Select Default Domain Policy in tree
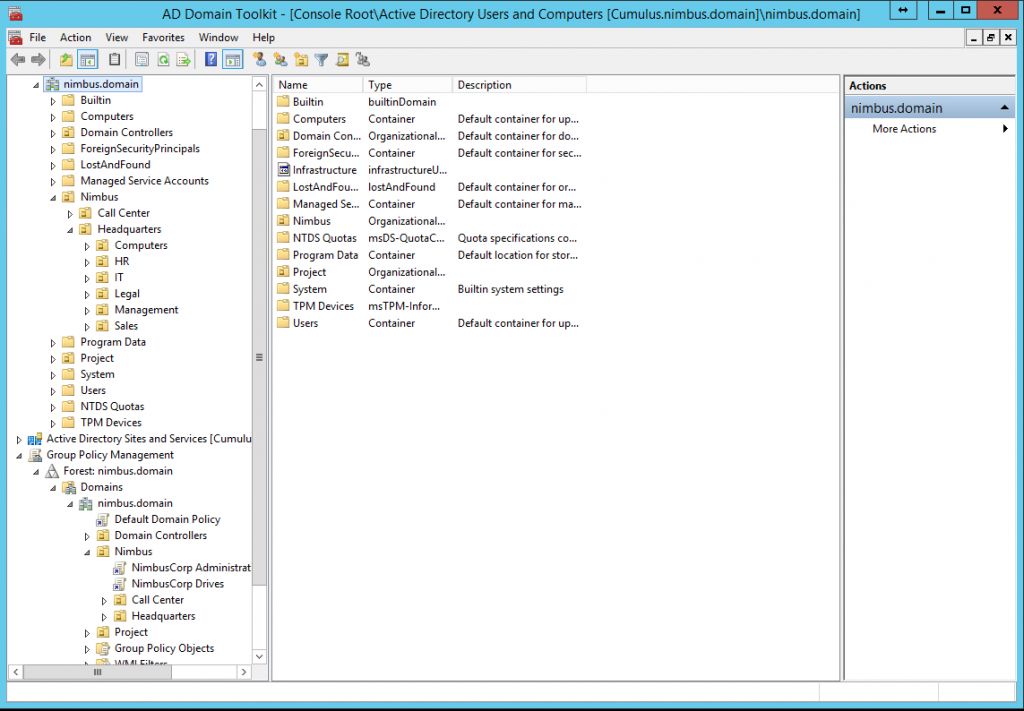This screenshot has height=711, width=1024. (167, 520)
